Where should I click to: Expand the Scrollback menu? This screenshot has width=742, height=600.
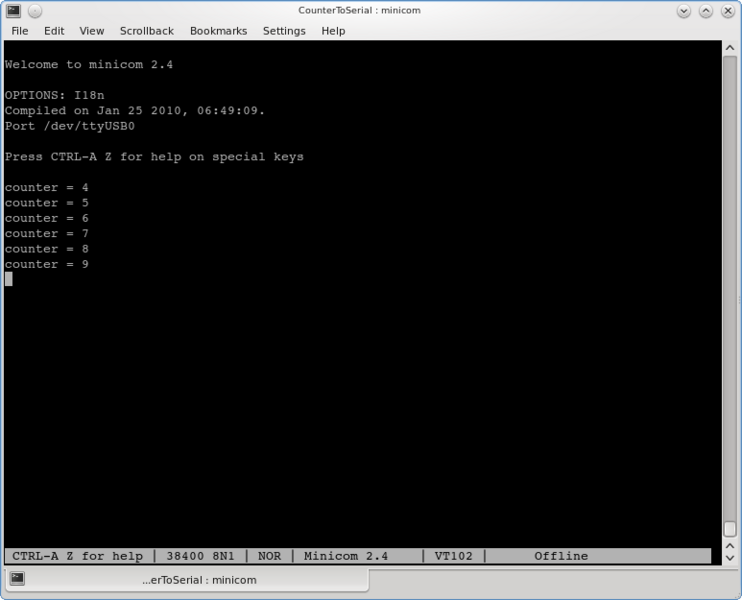click(147, 31)
